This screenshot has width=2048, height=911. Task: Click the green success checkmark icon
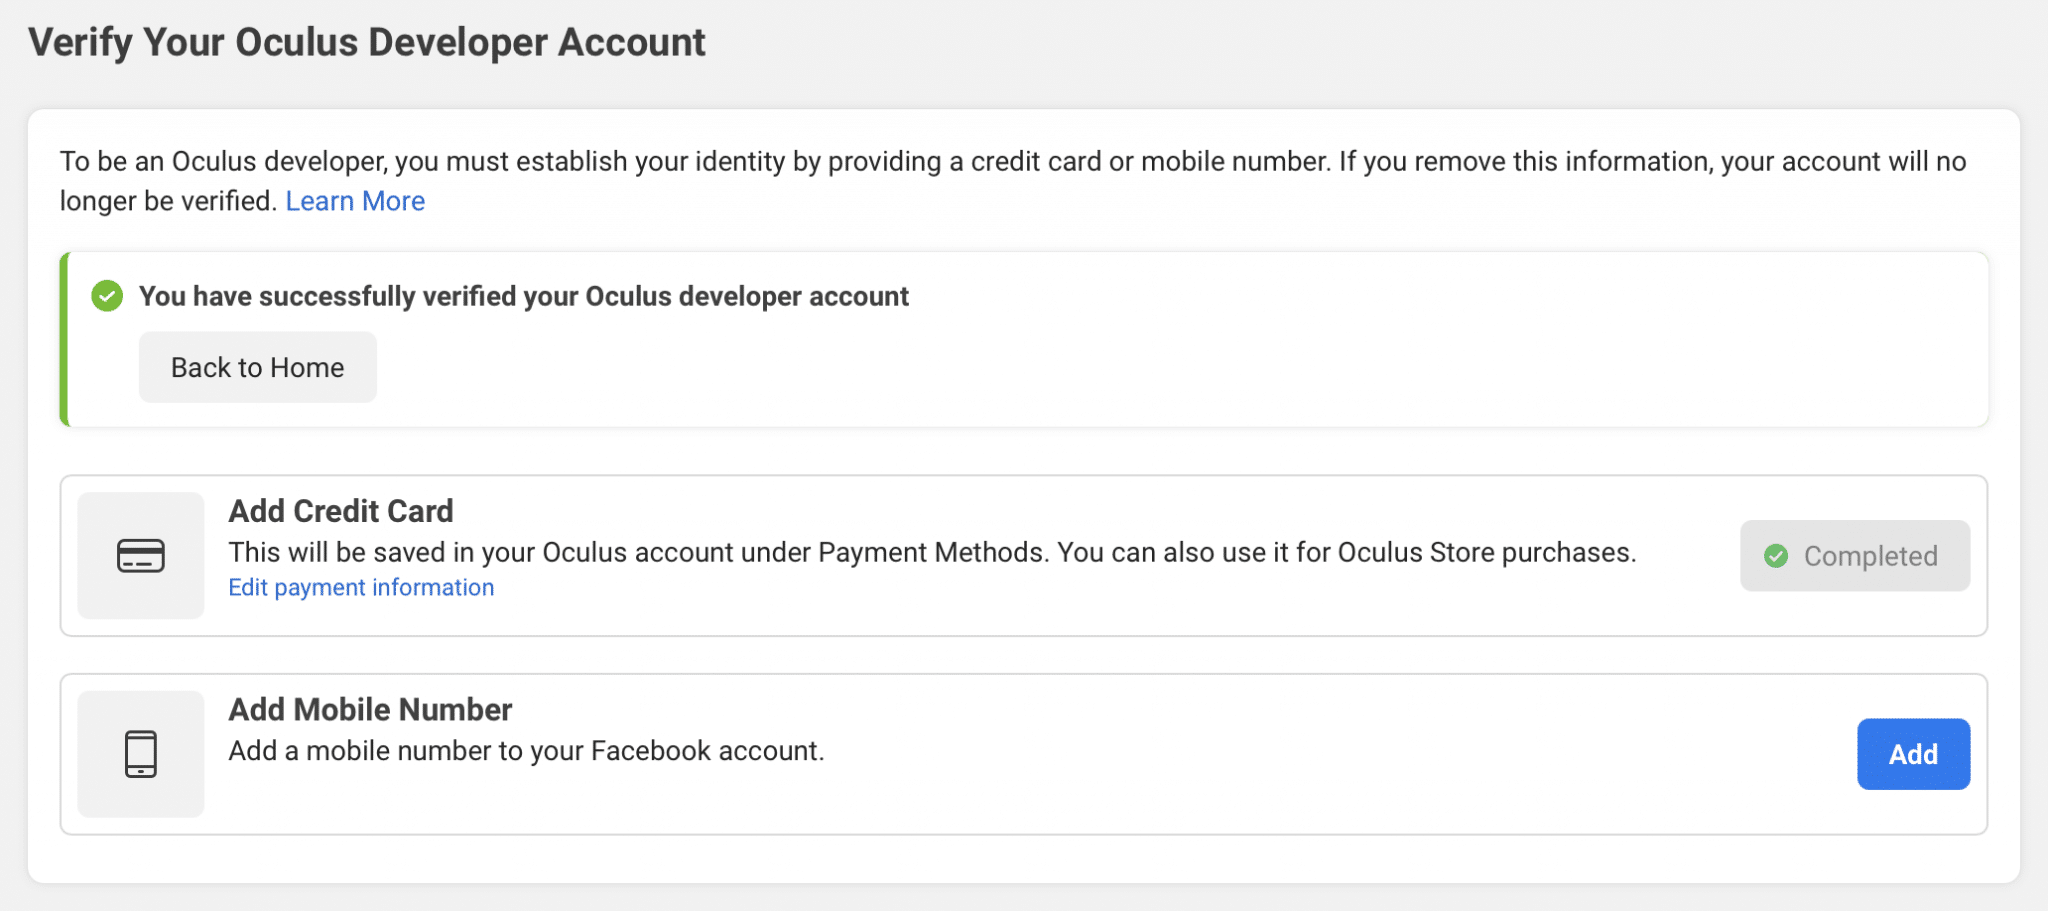107,296
